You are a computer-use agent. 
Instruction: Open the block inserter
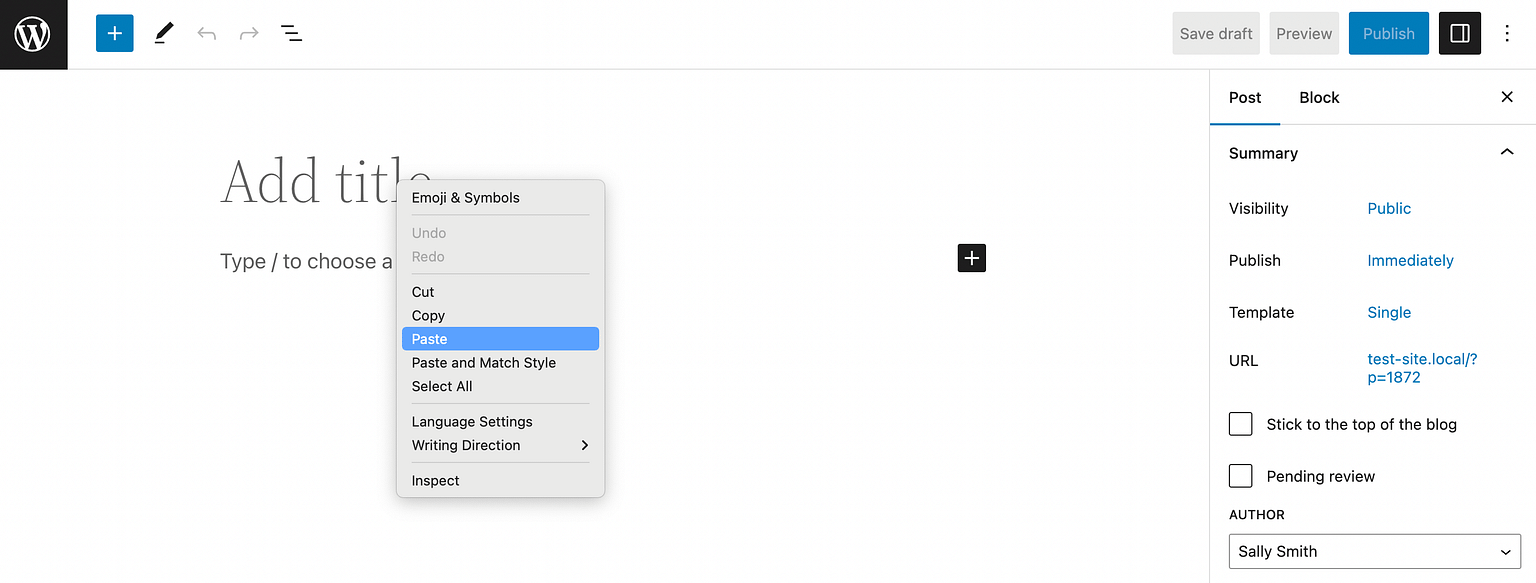click(114, 33)
